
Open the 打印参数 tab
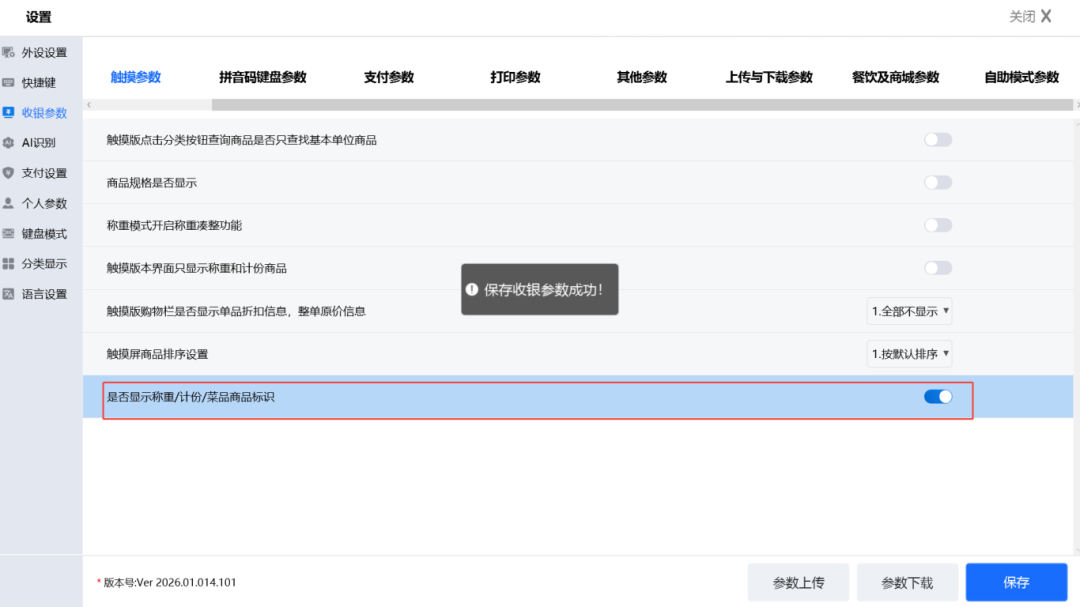click(x=515, y=77)
